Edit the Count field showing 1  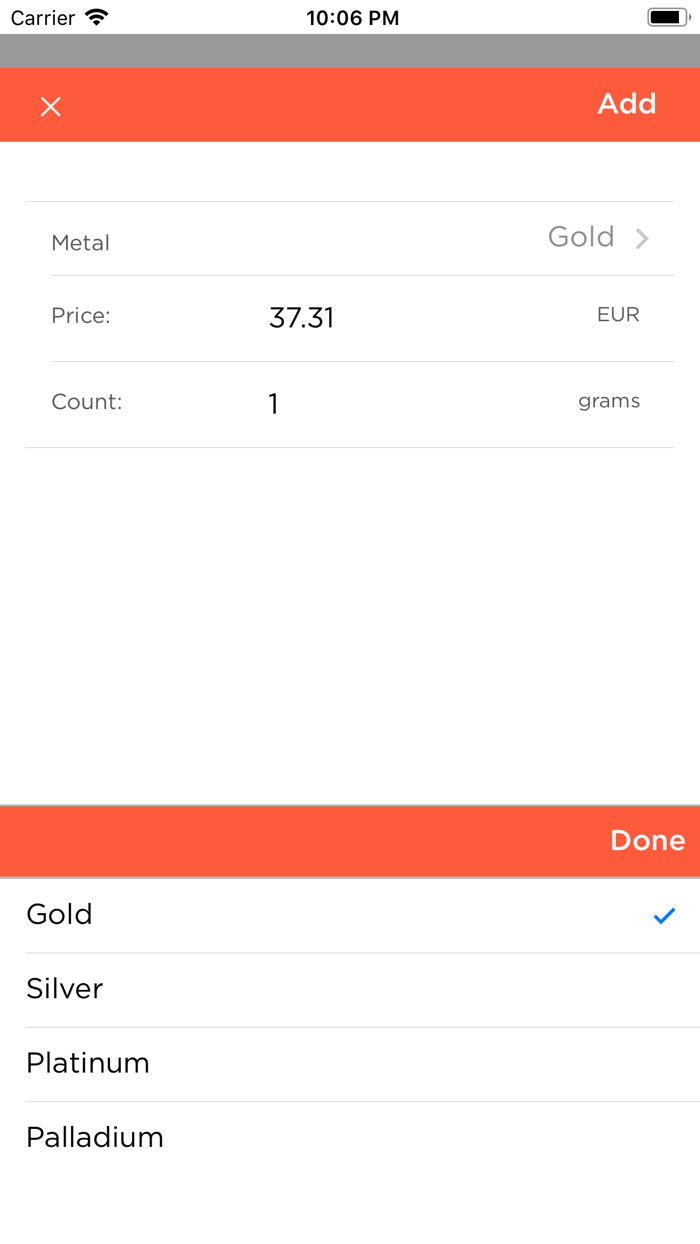click(x=273, y=404)
